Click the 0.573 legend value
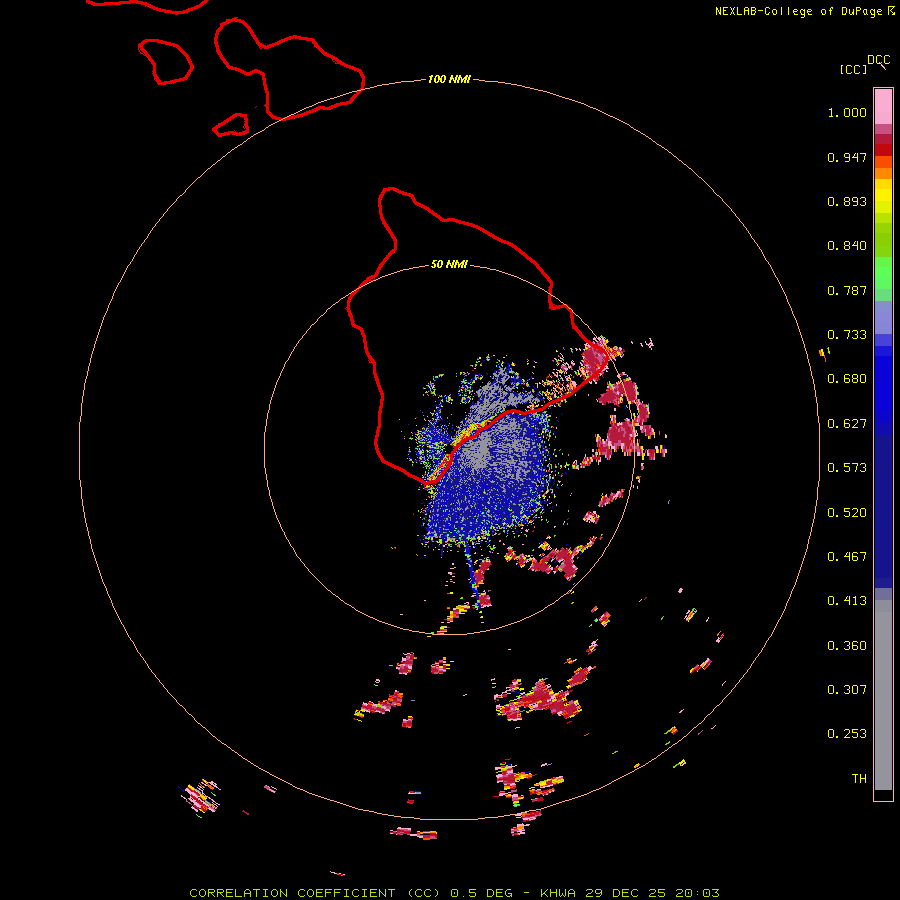This screenshot has height=900, width=900. (847, 468)
